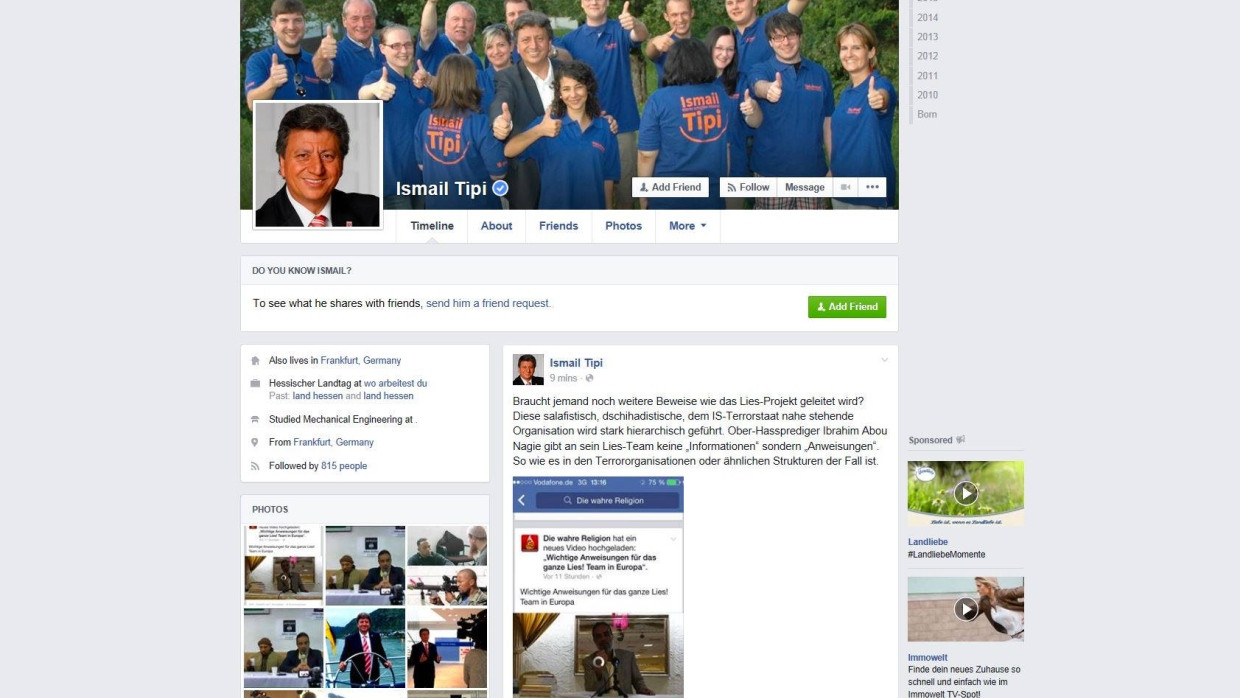Click the Message button
Image resolution: width=1240 pixels, height=698 pixels.
(x=804, y=187)
